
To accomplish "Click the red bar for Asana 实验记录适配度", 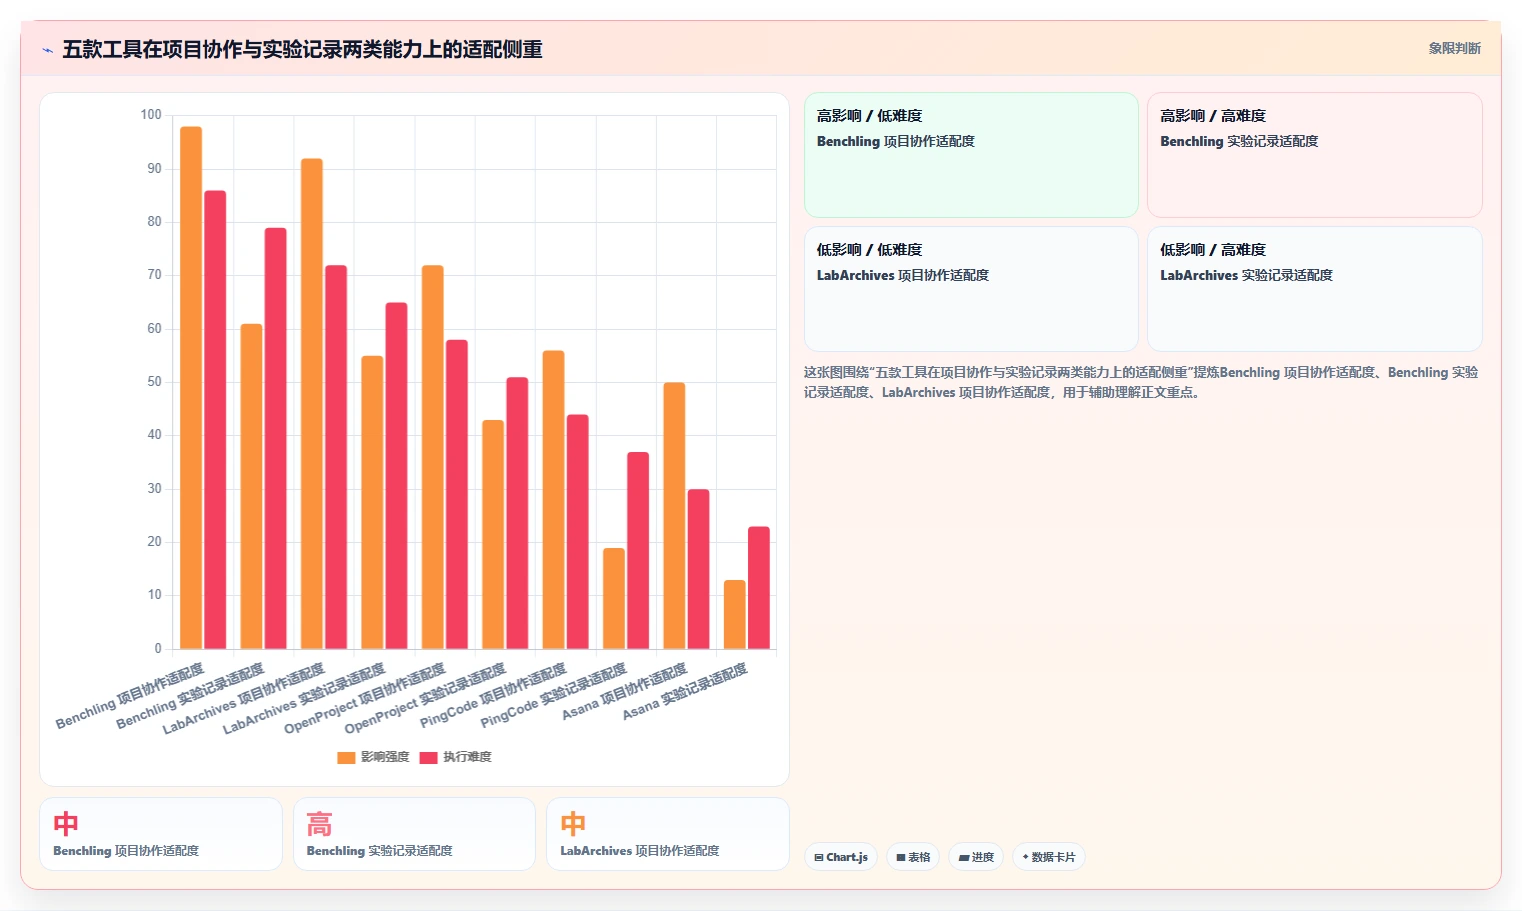I will coord(759,588).
